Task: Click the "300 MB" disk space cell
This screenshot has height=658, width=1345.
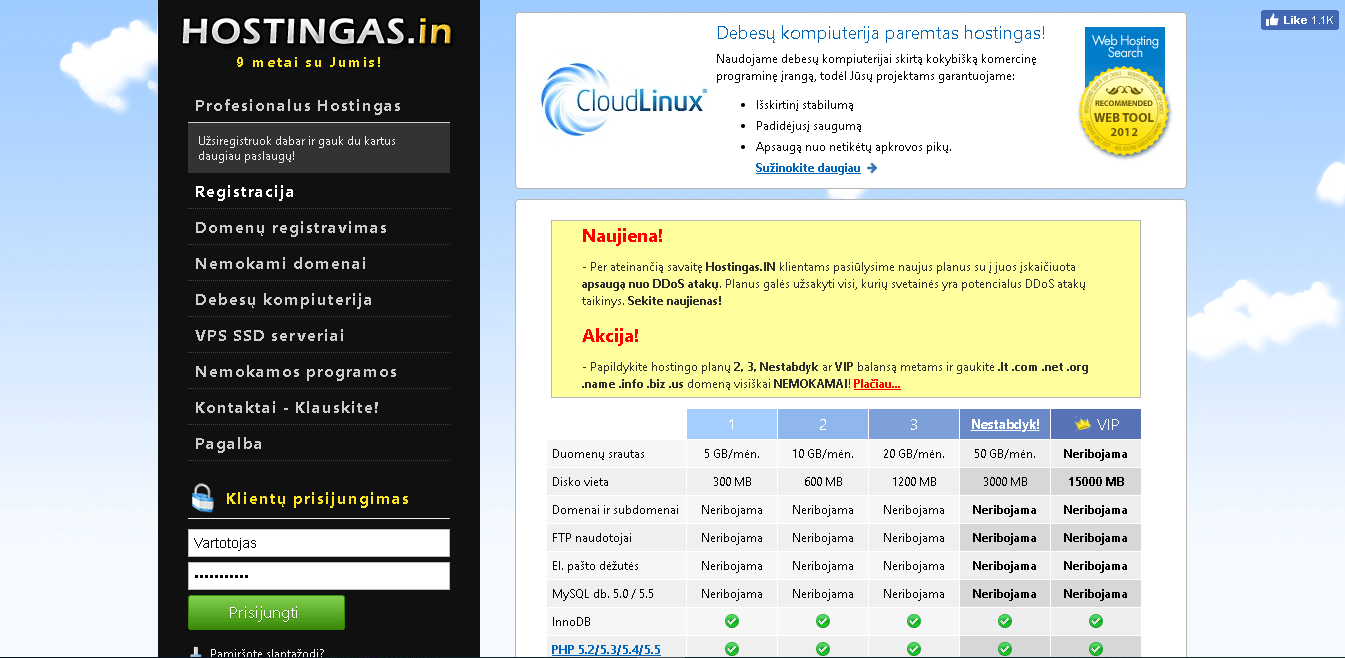Action: [732, 482]
